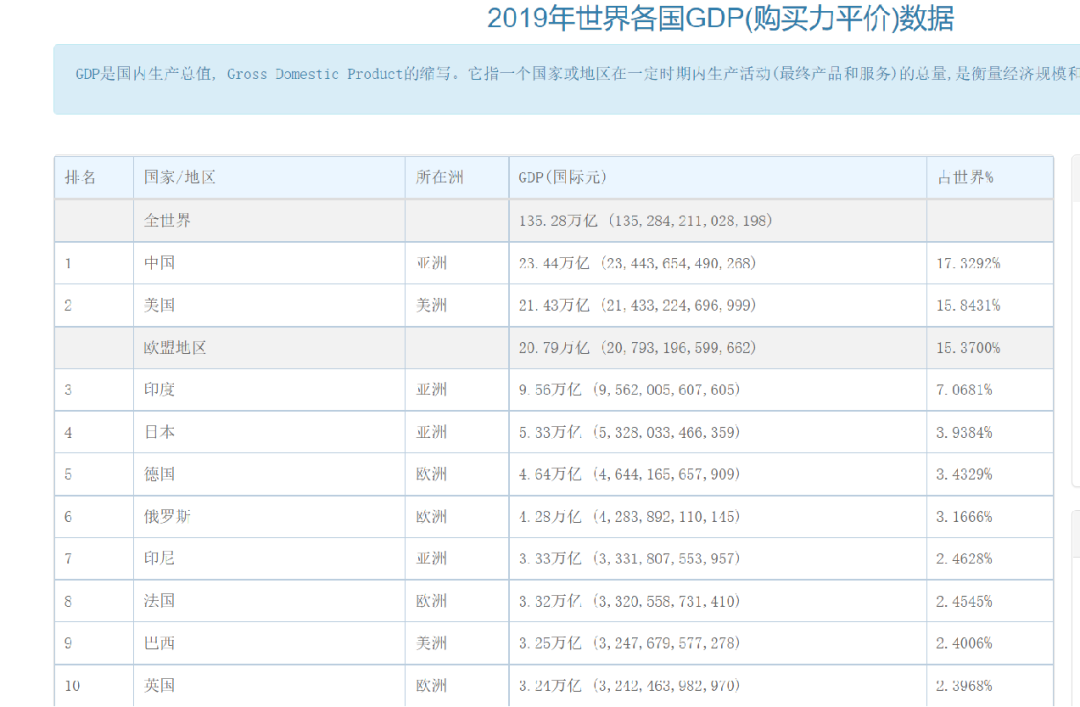Select the 欧盟地区 row label

point(175,348)
